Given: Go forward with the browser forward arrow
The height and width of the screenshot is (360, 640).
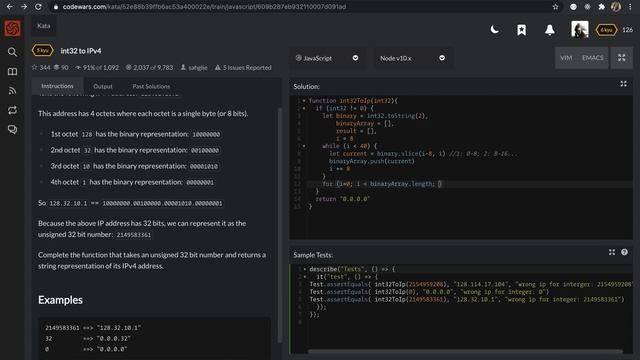Looking at the screenshot, I should [24, 7].
